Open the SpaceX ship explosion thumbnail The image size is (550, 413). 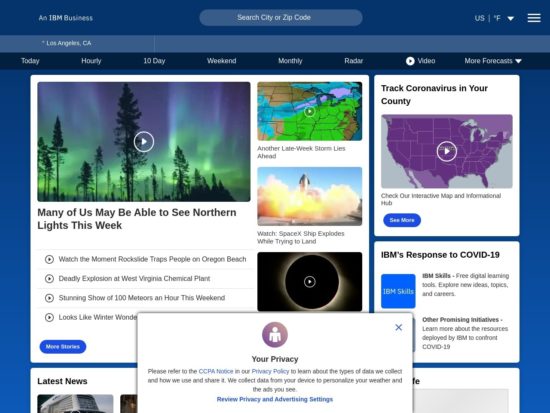309,196
